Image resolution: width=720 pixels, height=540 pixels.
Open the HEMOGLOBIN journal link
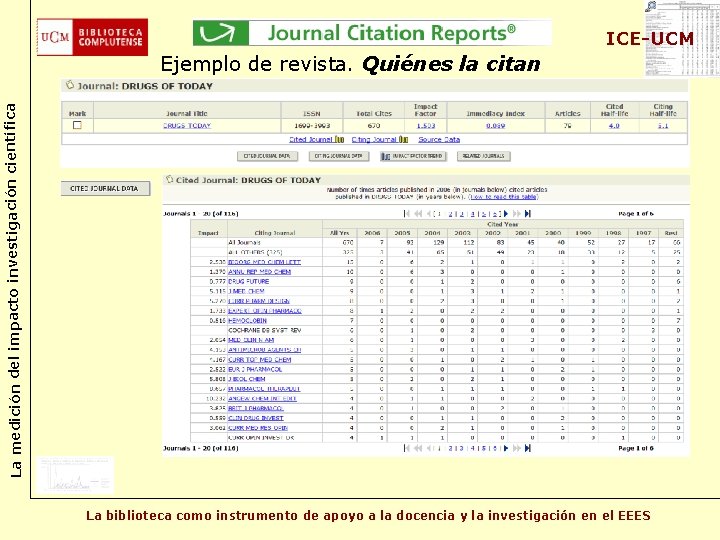(x=247, y=321)
